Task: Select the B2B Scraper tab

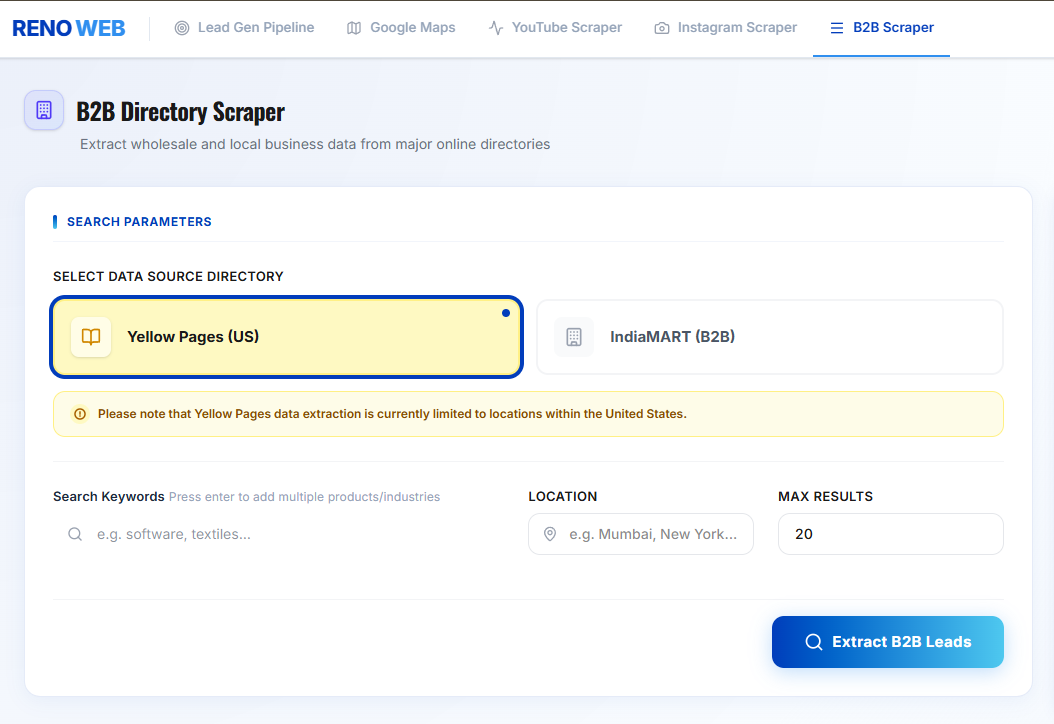Action: click(x=881, y=28)
